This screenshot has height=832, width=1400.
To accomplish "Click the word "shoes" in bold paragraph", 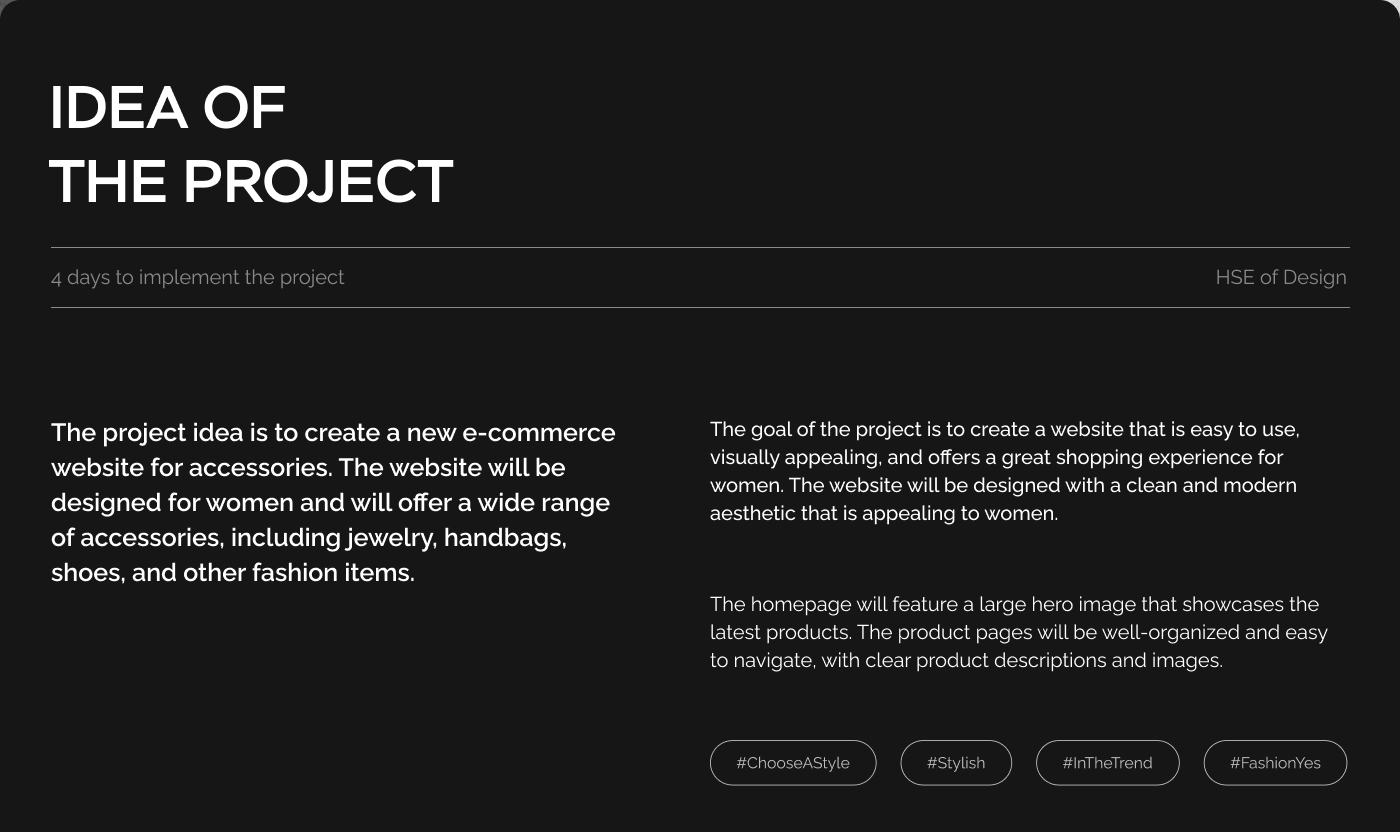I will click(x=85, y=573).
